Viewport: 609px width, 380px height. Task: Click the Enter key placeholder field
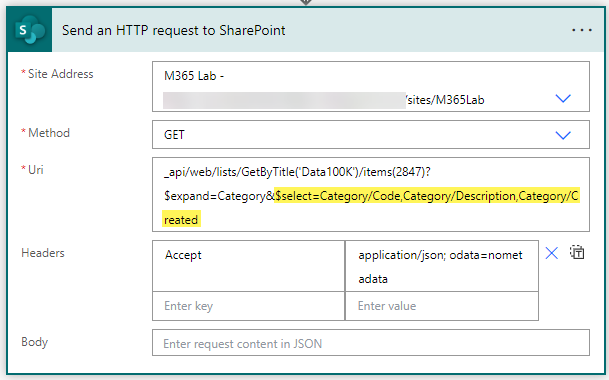(249, 306)
